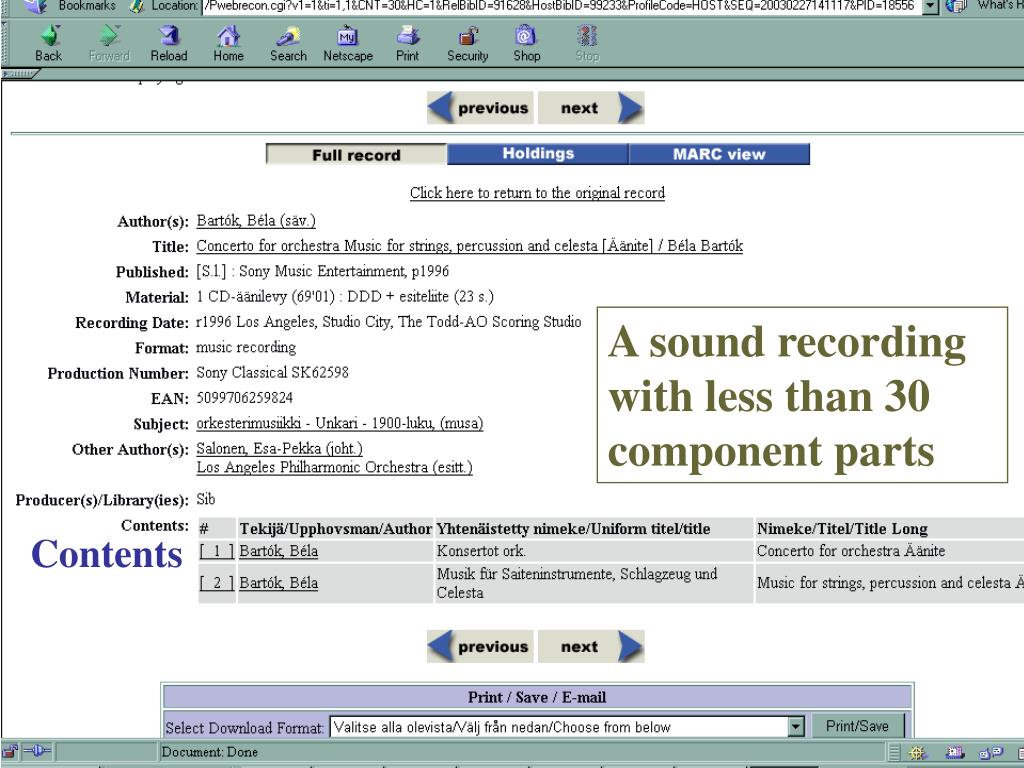Image resolution: width=1024 pixels, height=768 pixels.
Task: Click the status bar lock security icon
Action: (10, 752)
